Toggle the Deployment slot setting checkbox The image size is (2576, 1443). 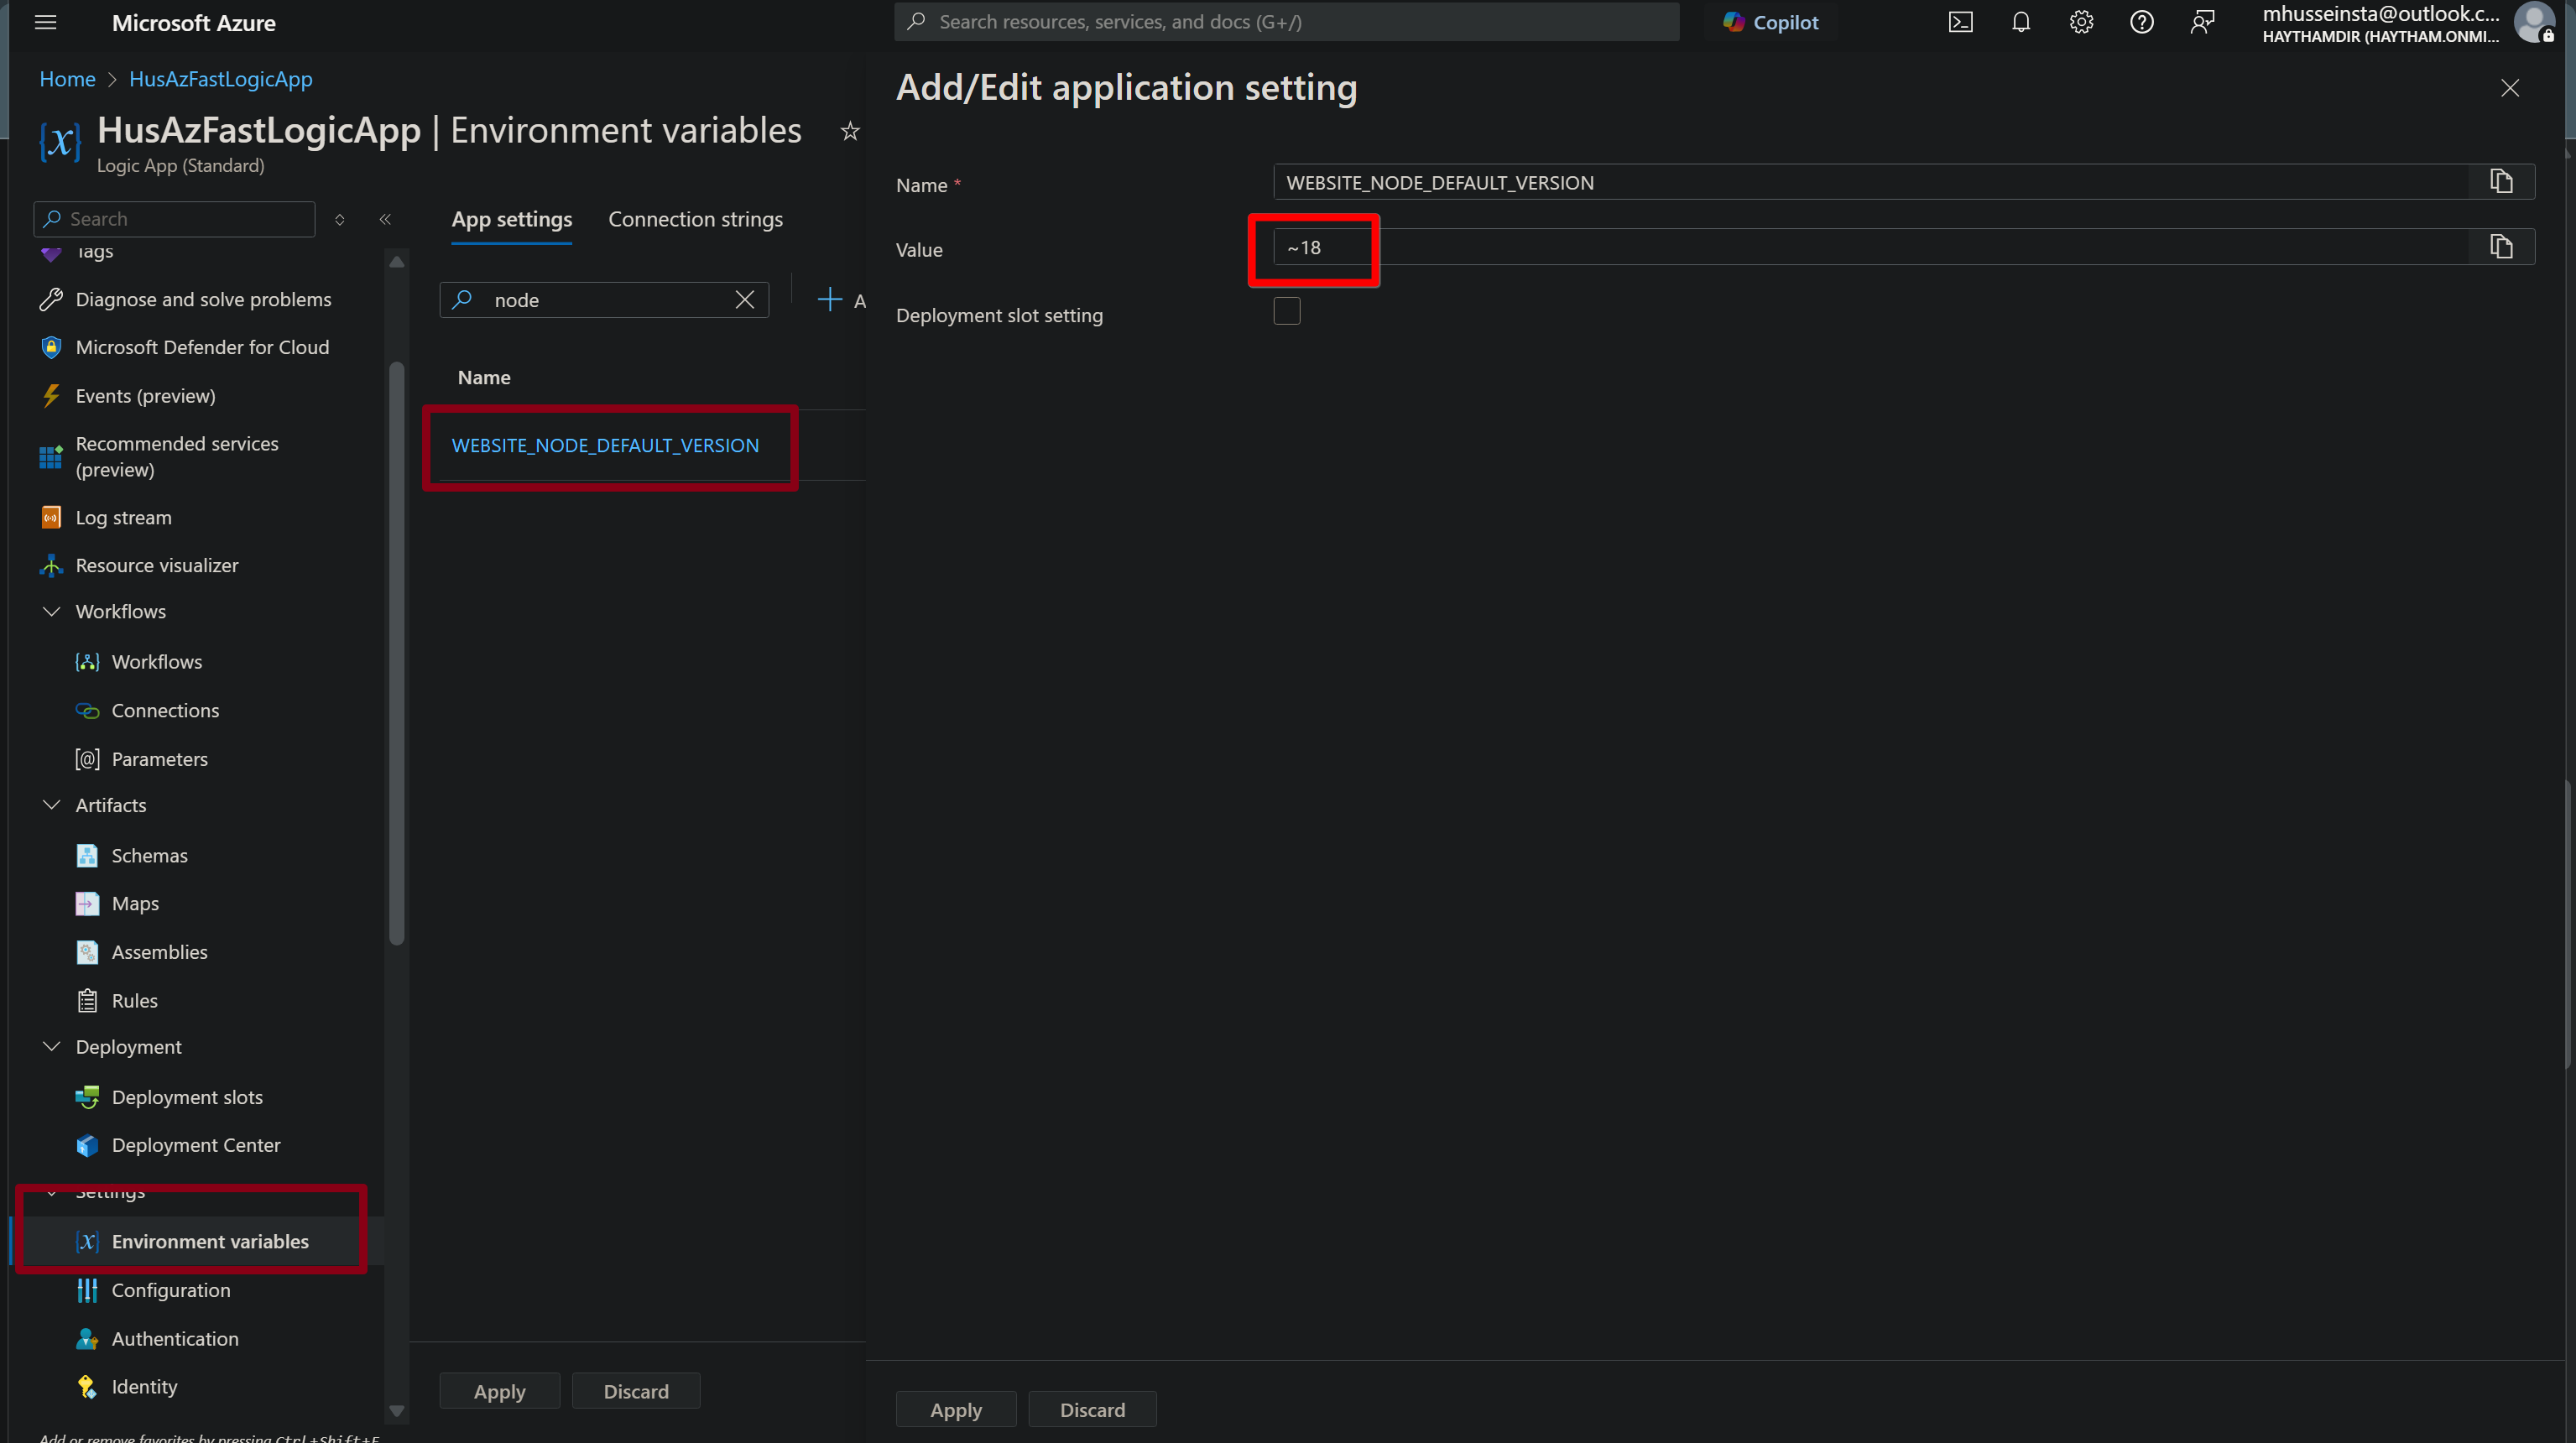click(x=1287, y=312)
